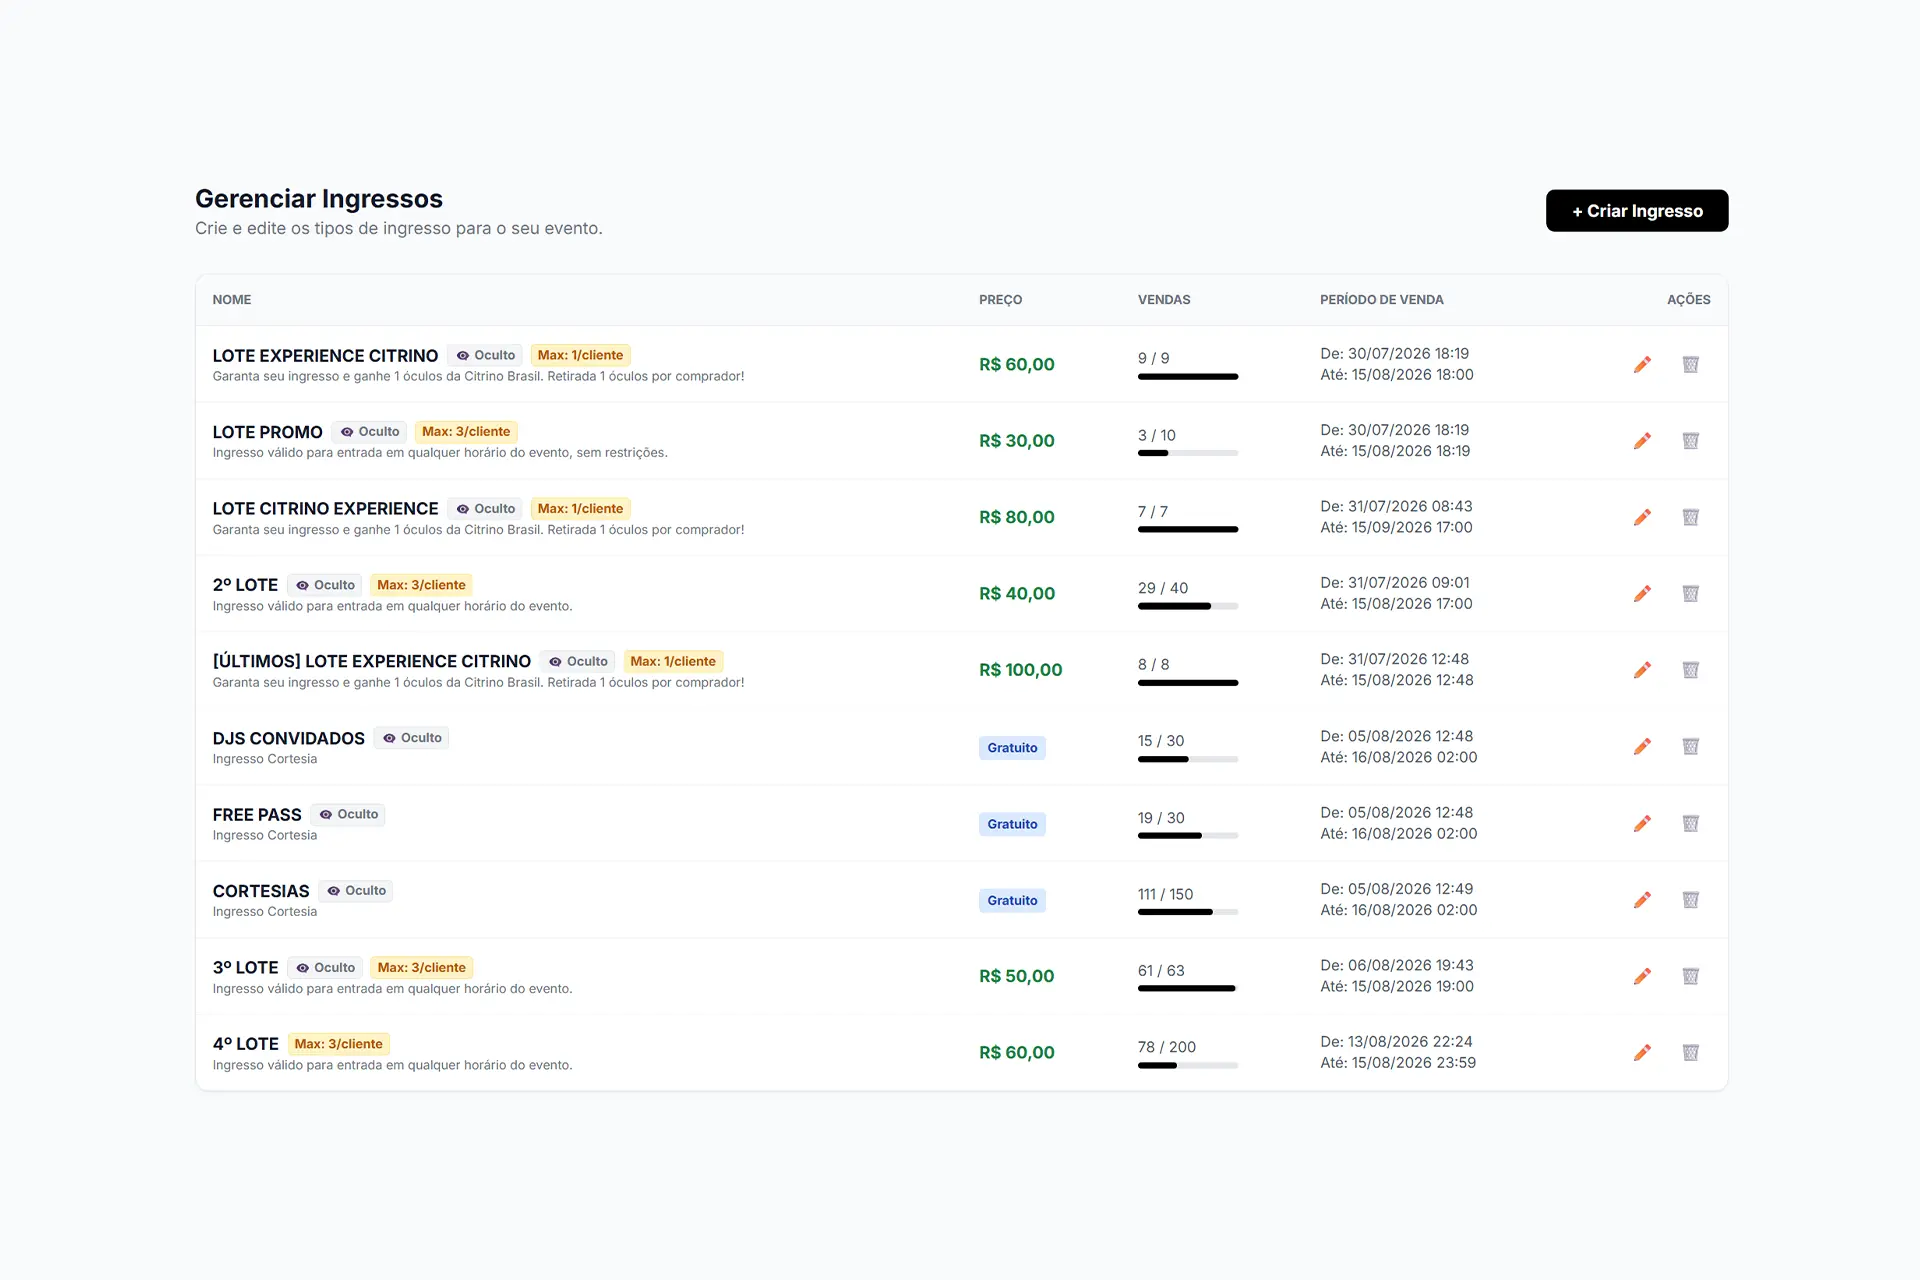Viewport: 1920px width, 1280px height.
Task: Click the sales progress bar for 4º LOTE
Action: coord(1188,1066)
